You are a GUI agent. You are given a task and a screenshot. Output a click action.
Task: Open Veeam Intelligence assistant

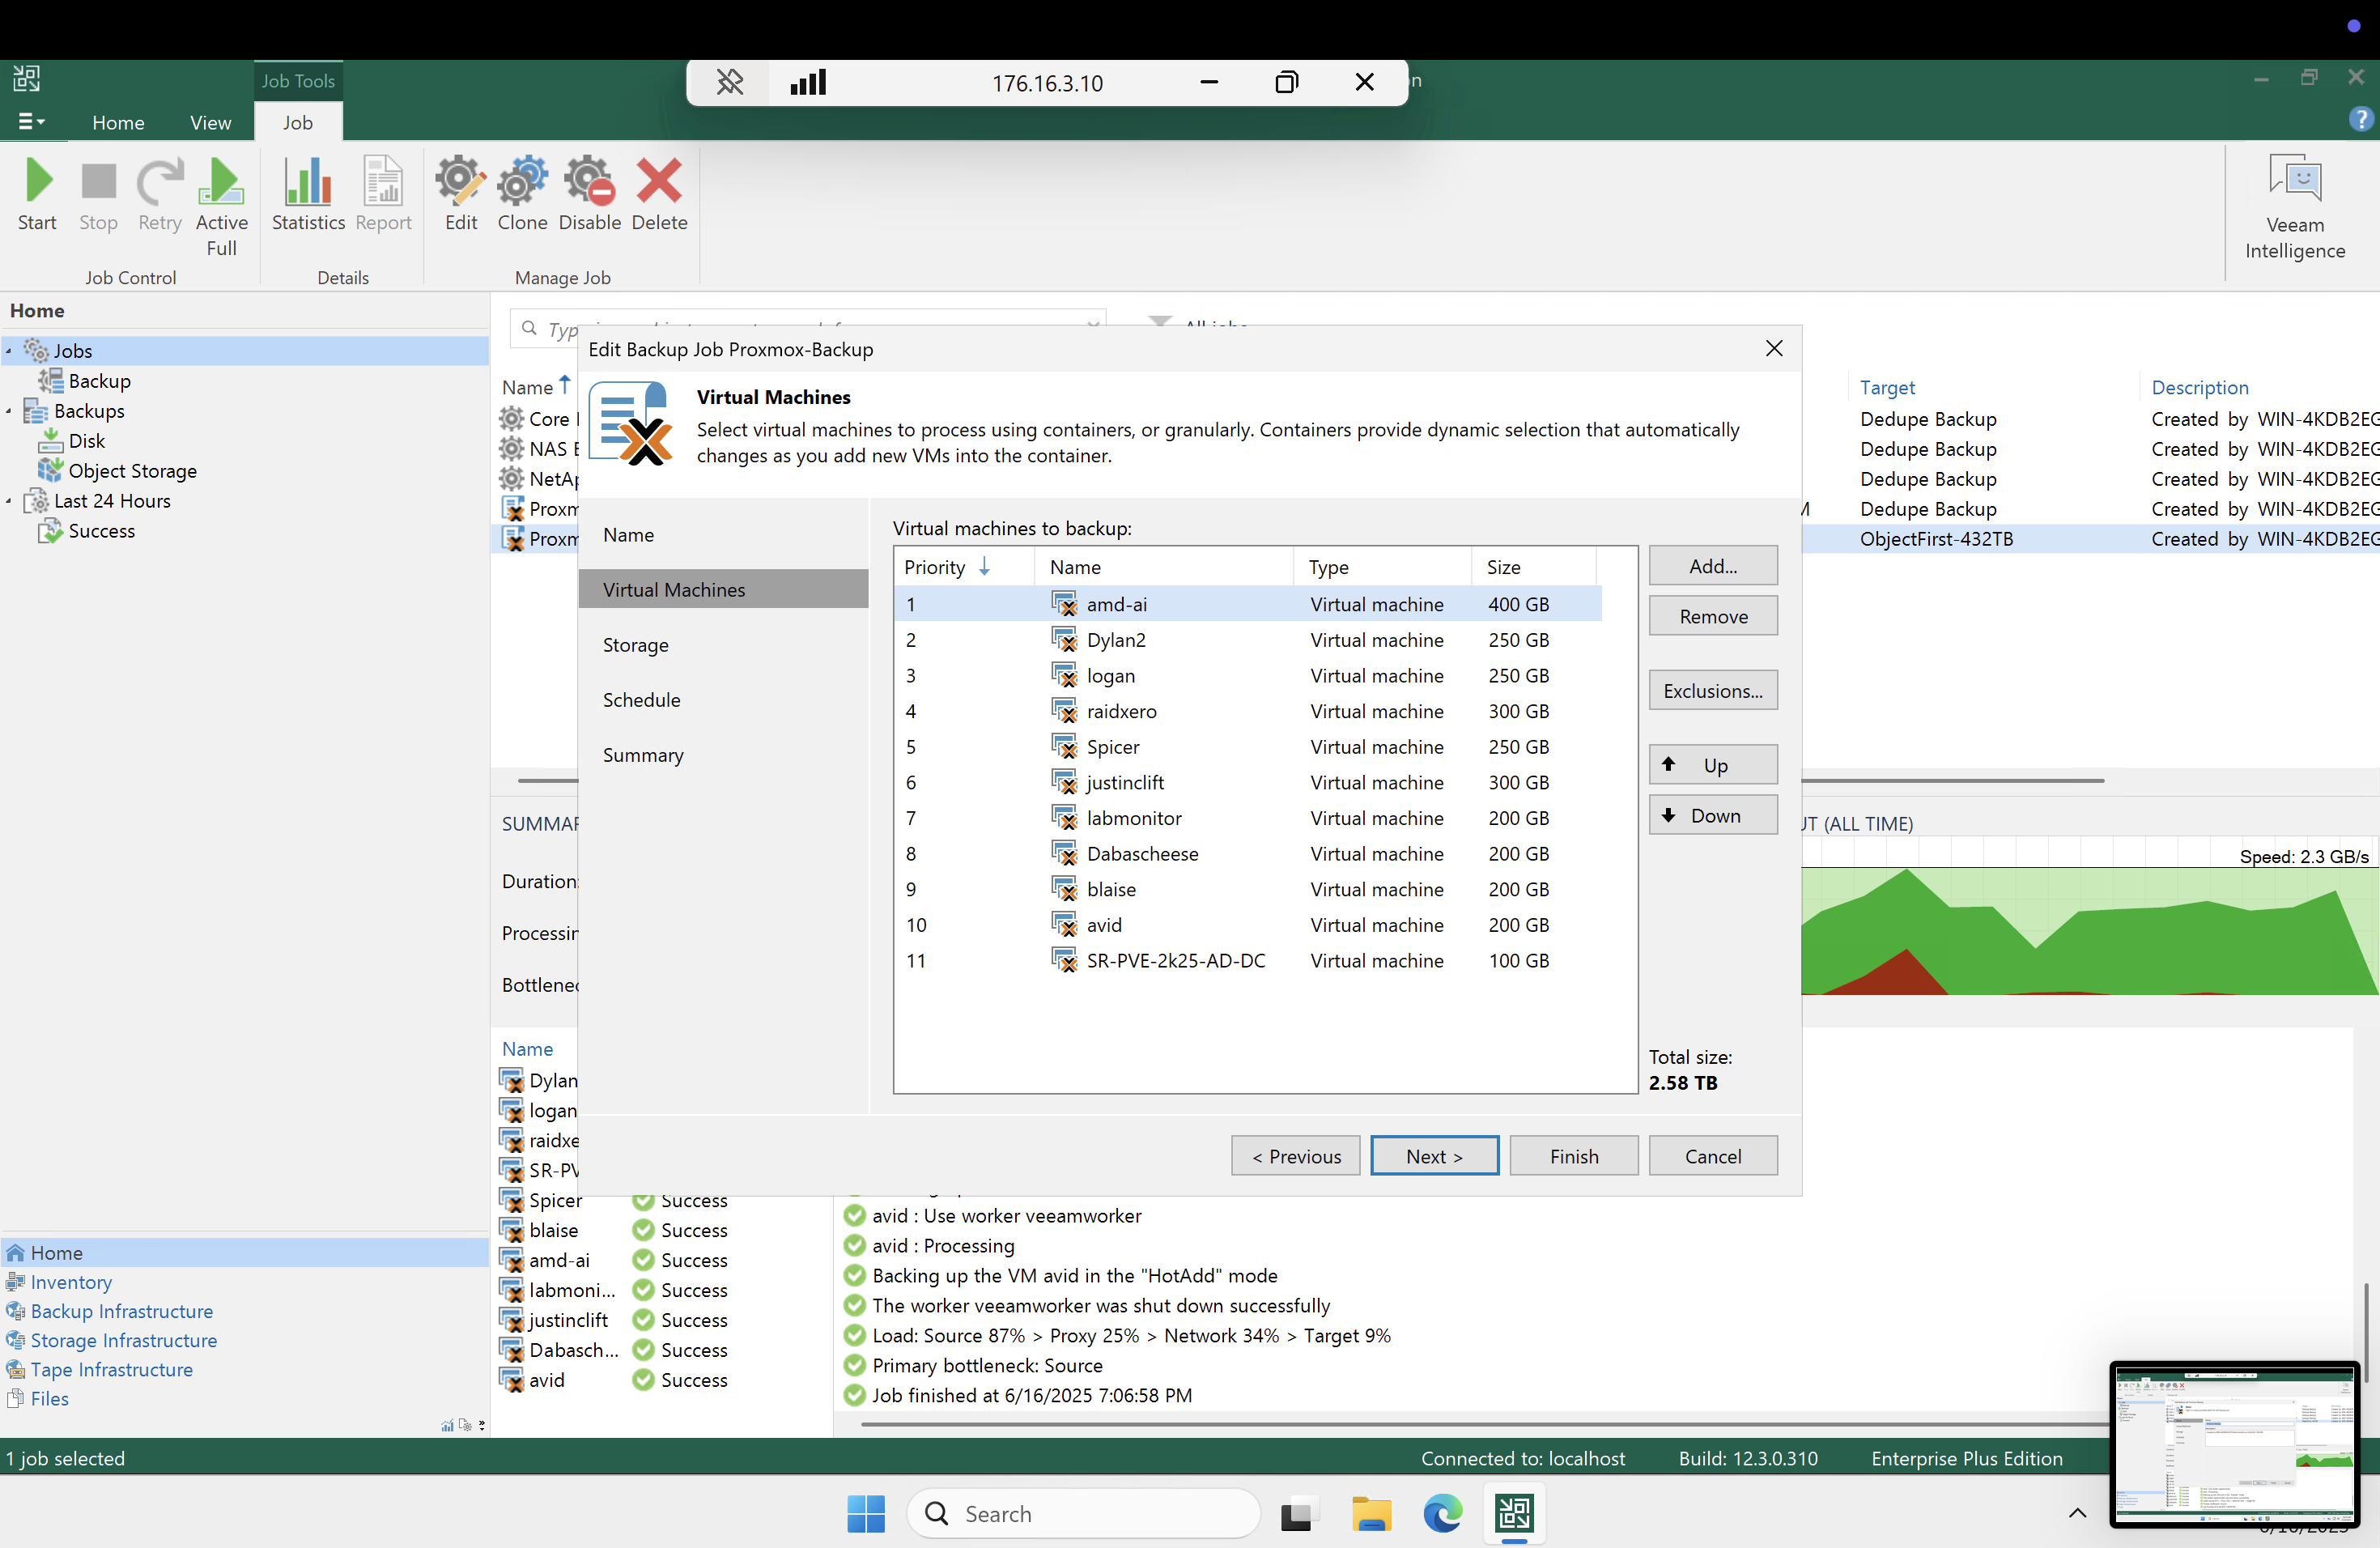point(2295,208)
